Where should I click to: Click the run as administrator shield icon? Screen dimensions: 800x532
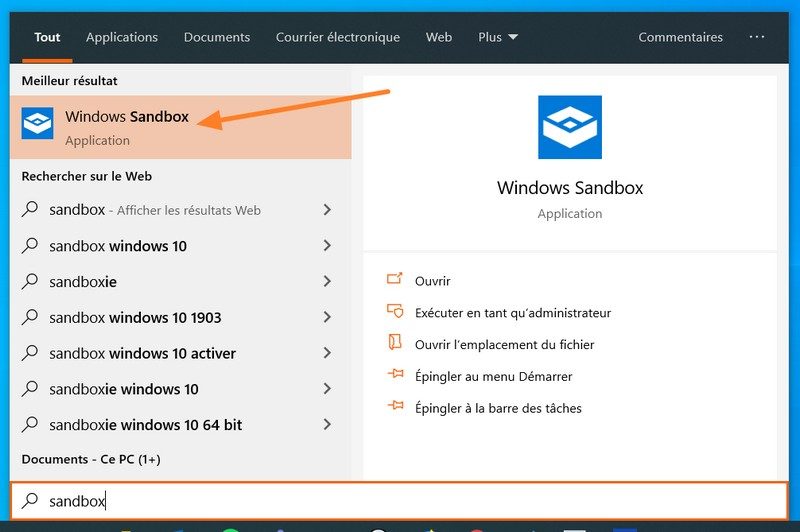click(x=395, y=311)
